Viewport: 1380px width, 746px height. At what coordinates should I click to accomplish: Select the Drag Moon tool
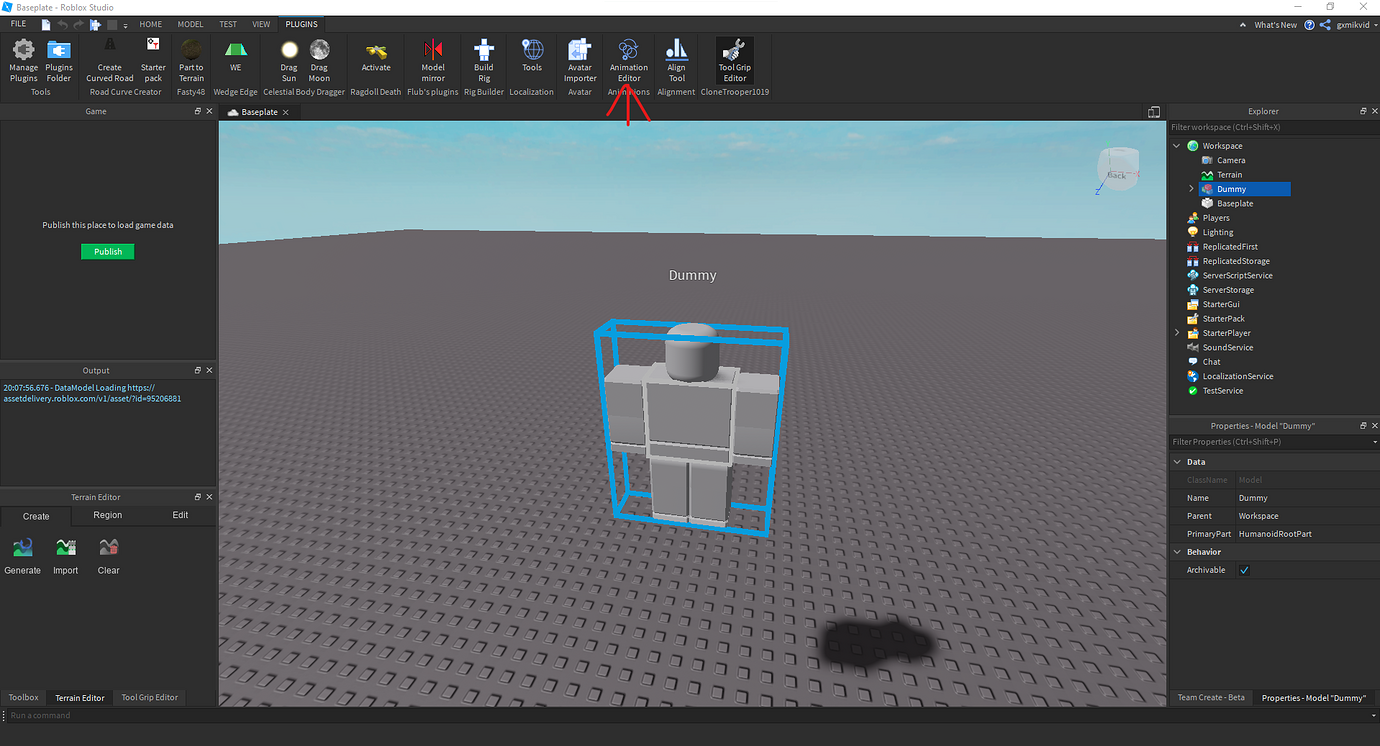tap(319, 58)
